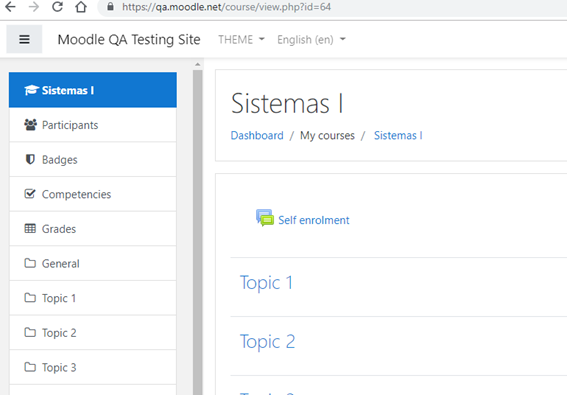Go to browser home icon
This screenshot has width=567, height=395.
click(81, 7)
